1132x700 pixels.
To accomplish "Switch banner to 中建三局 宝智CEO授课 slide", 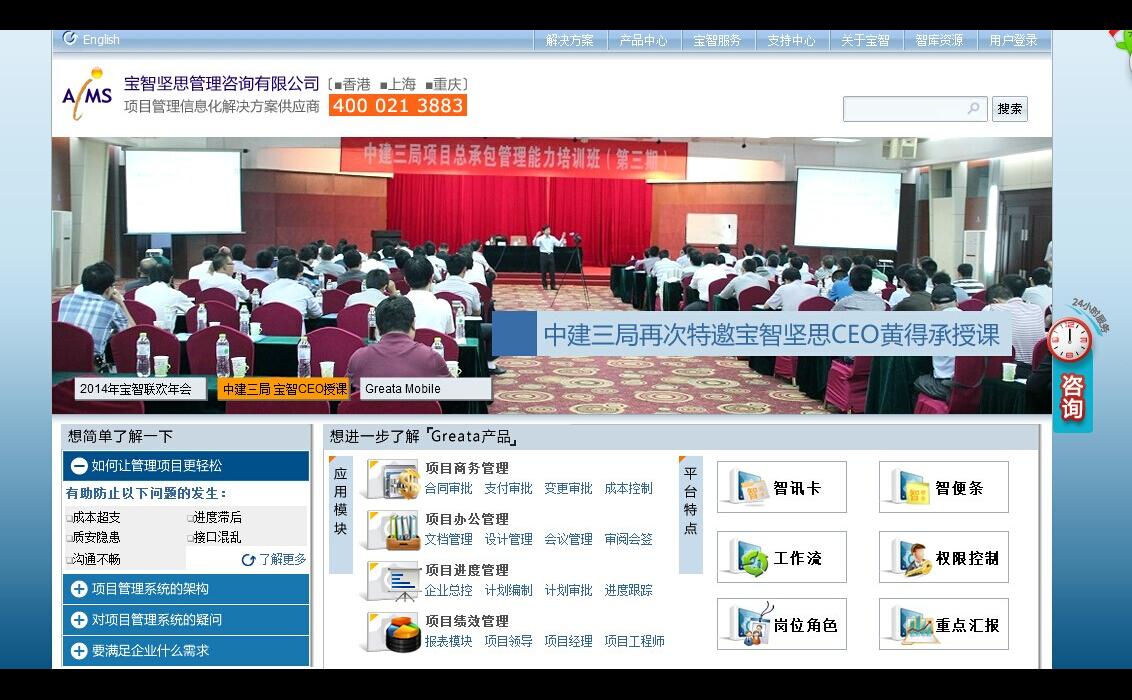I will click(284, 389).
